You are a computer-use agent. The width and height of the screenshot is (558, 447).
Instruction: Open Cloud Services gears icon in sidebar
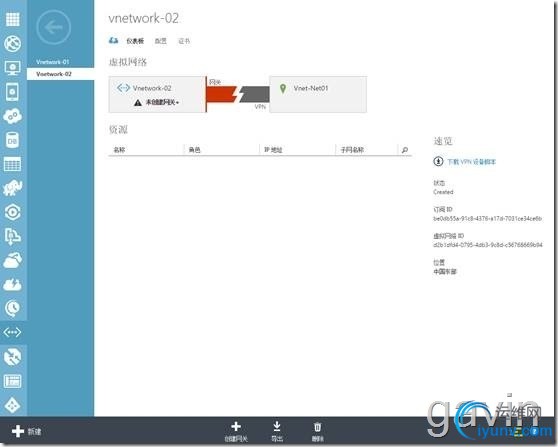pos(12,116)
